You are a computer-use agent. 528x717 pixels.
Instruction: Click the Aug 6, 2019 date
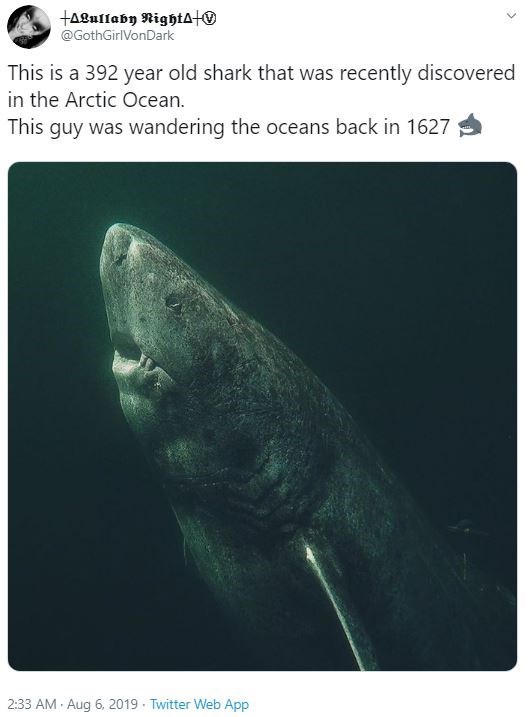pos(102,704)
